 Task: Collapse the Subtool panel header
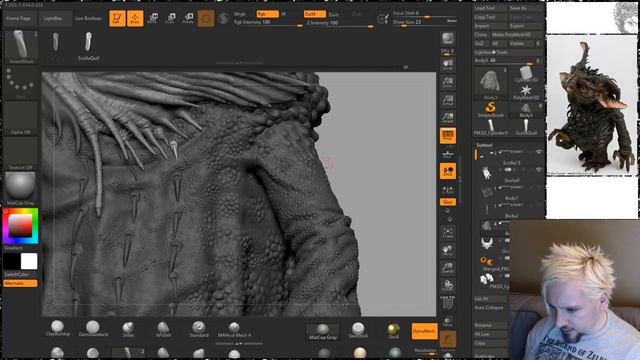484,145
